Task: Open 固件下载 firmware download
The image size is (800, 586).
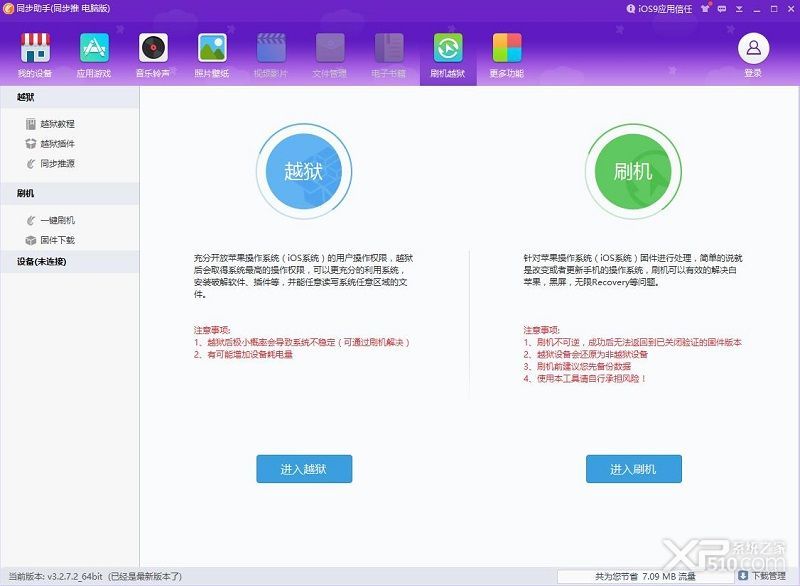Action: coord(51,240)
